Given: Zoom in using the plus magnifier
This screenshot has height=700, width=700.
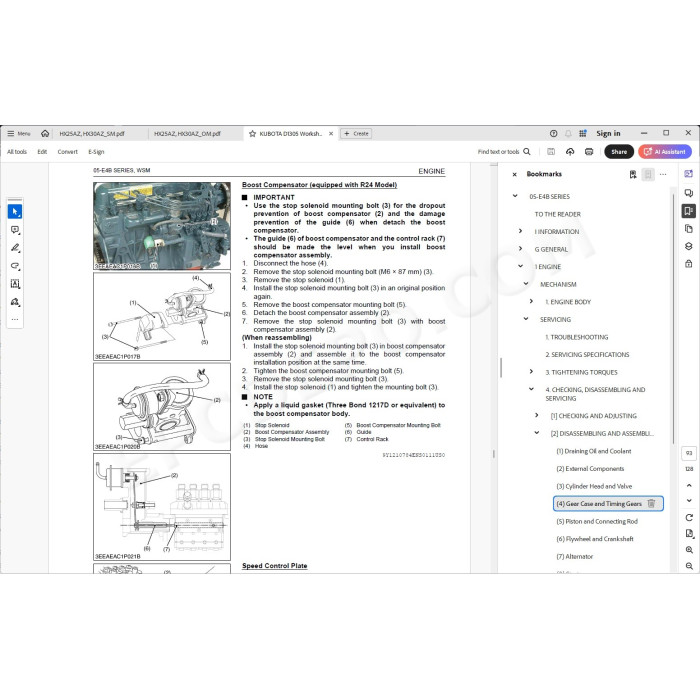Looking at the screenshot, I should (689, 550).
